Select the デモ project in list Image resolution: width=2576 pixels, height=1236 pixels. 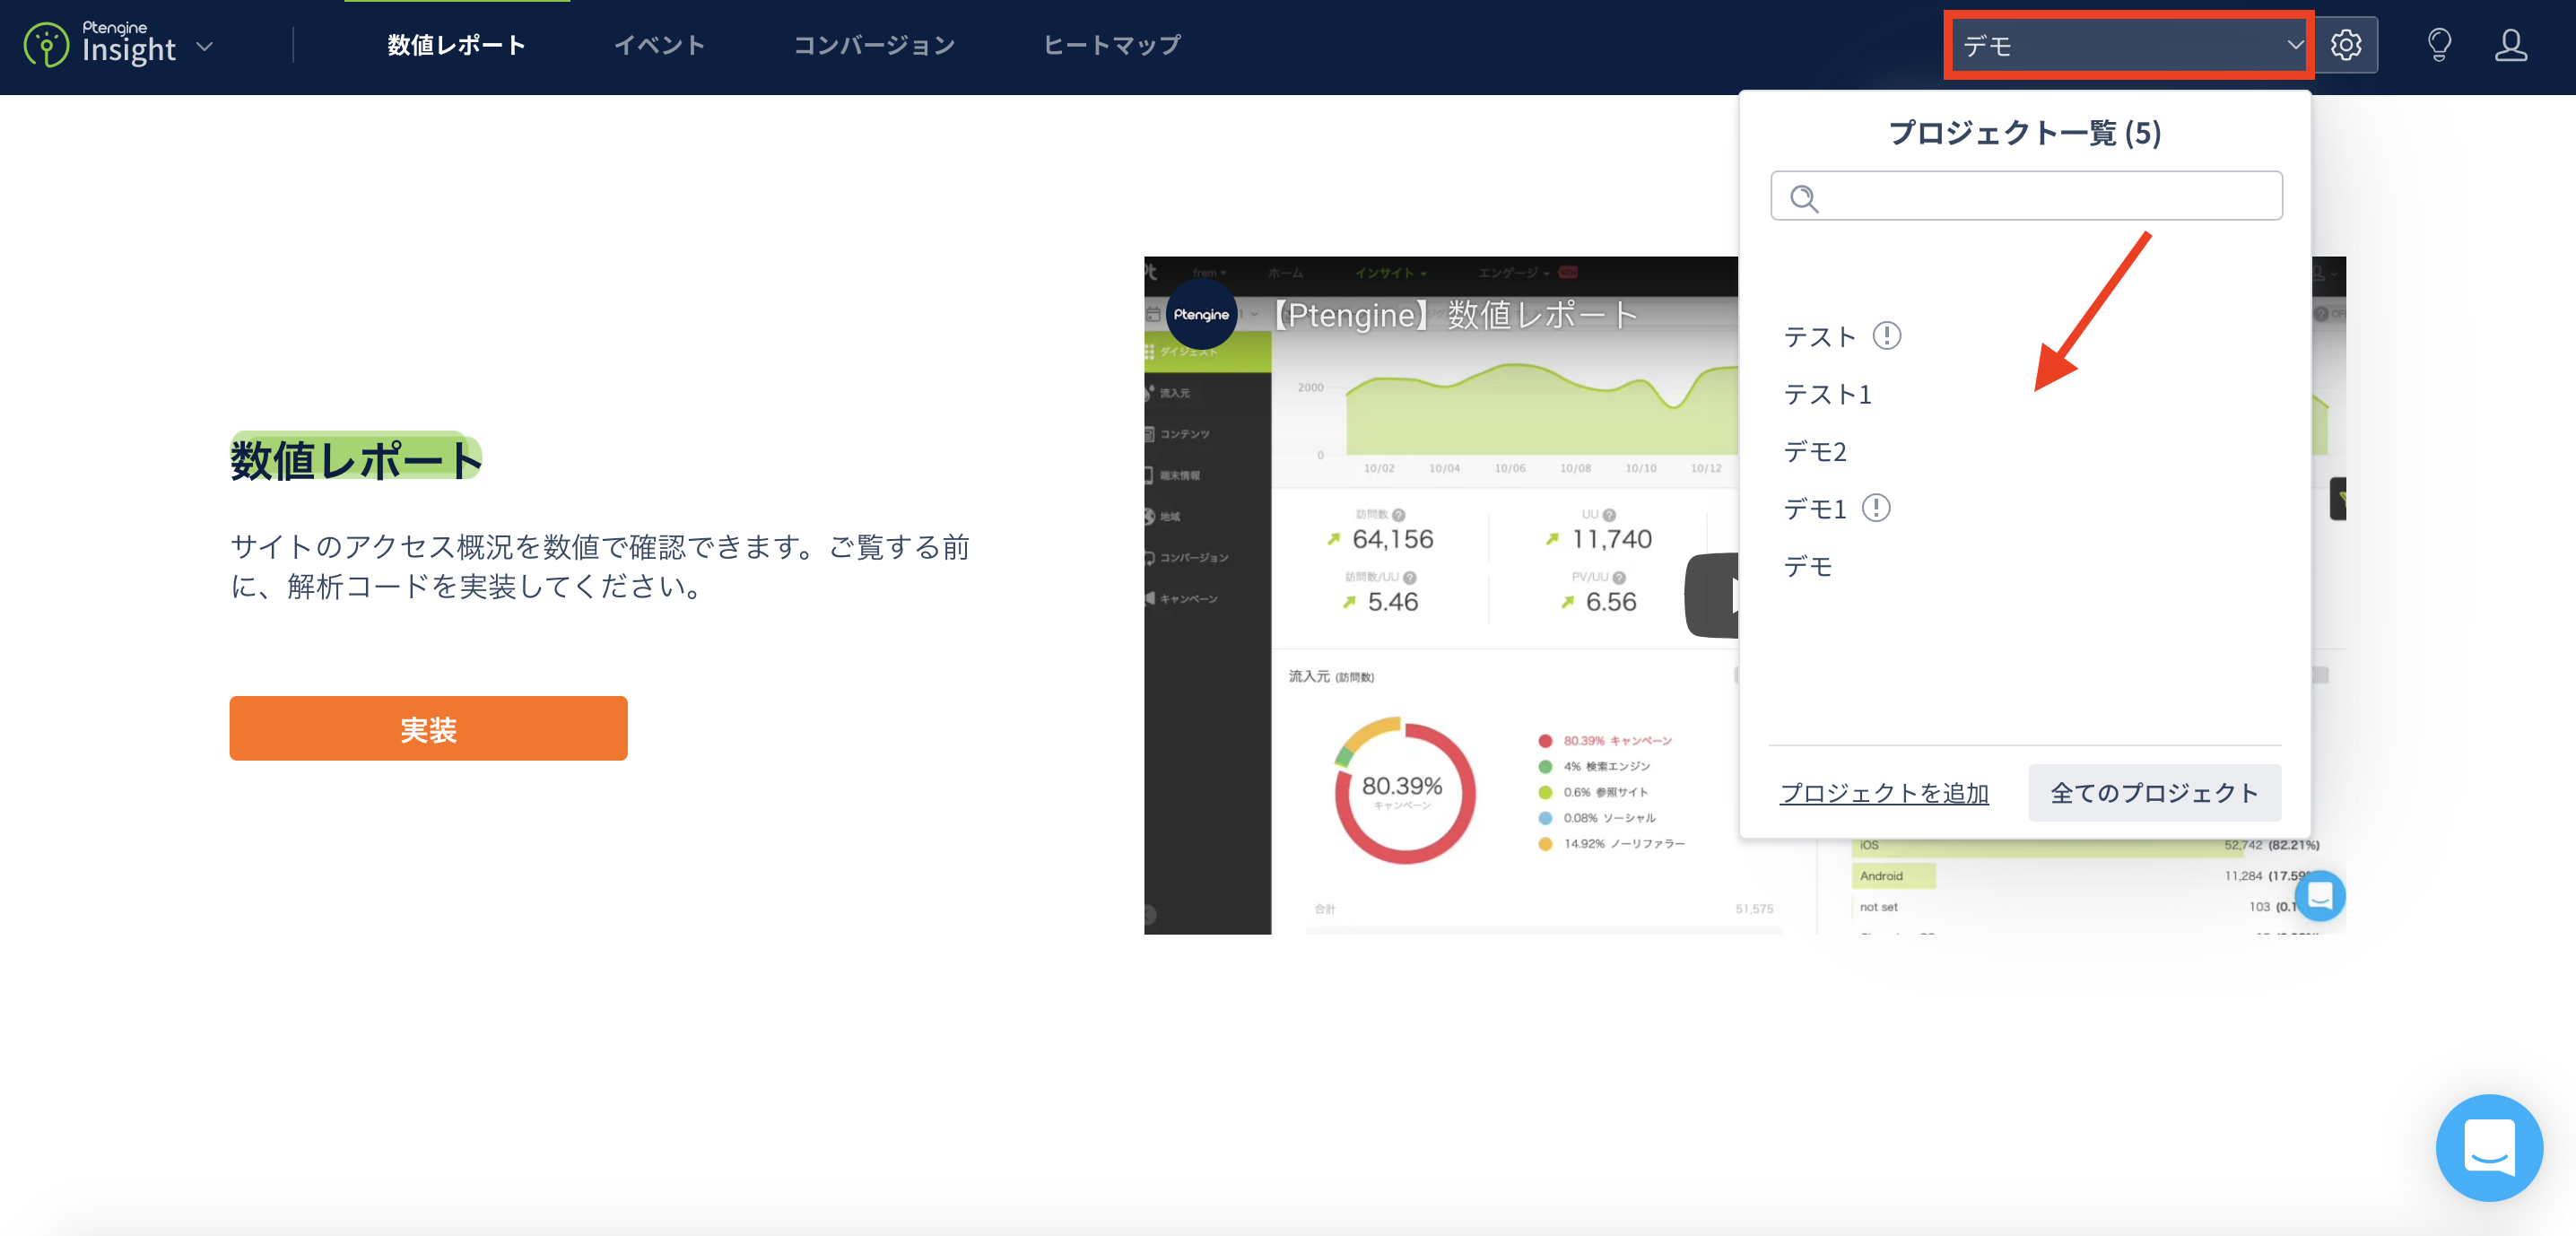click(x=1808, y=567)
